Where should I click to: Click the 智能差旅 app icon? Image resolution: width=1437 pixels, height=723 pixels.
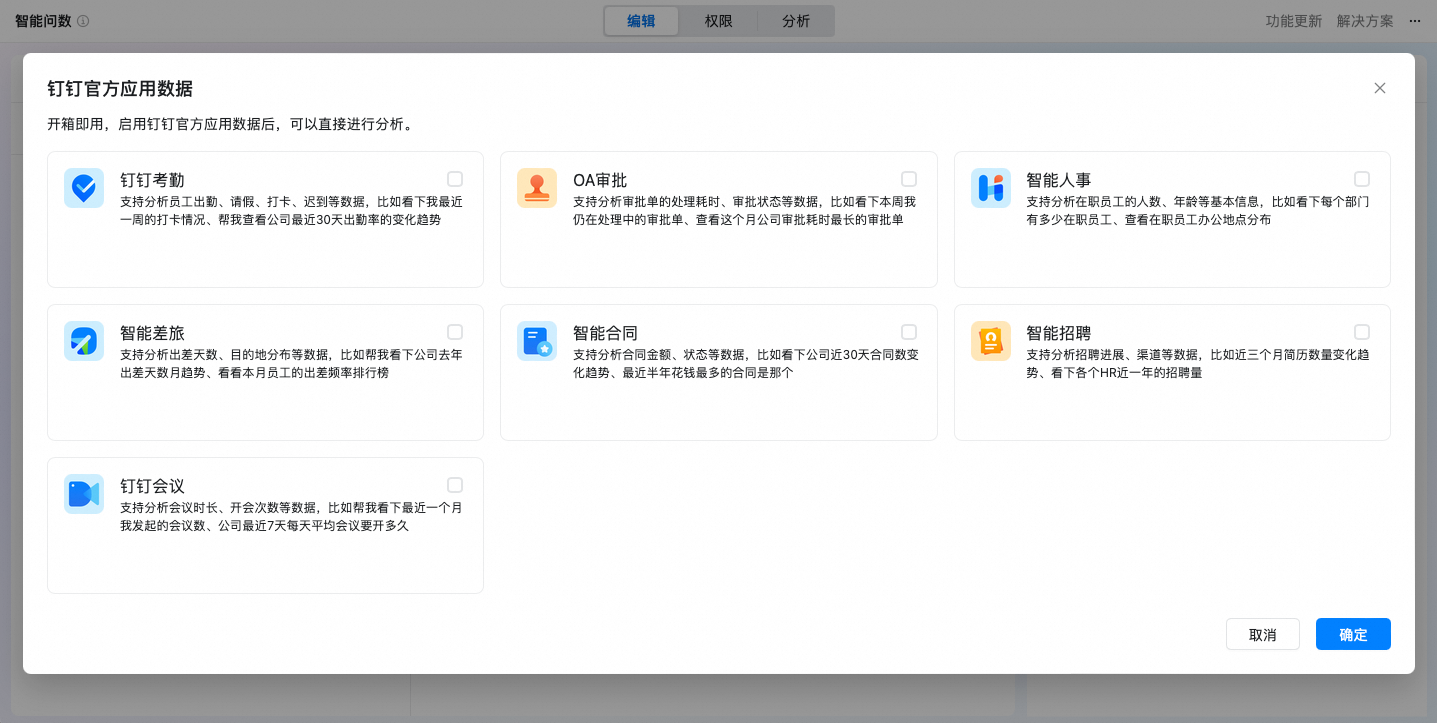(x=84, y=341)
